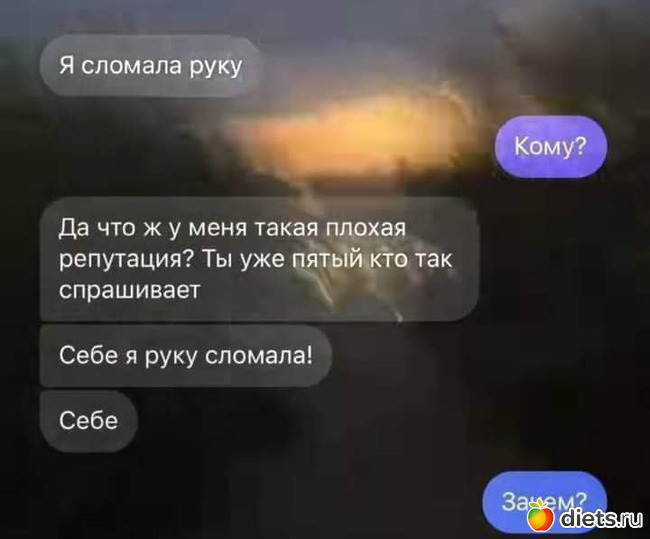Tap the purple "Кому?" reply bubble
This screenshot has height=539, width=650.
pyautogui.click(x=551, y=146)
